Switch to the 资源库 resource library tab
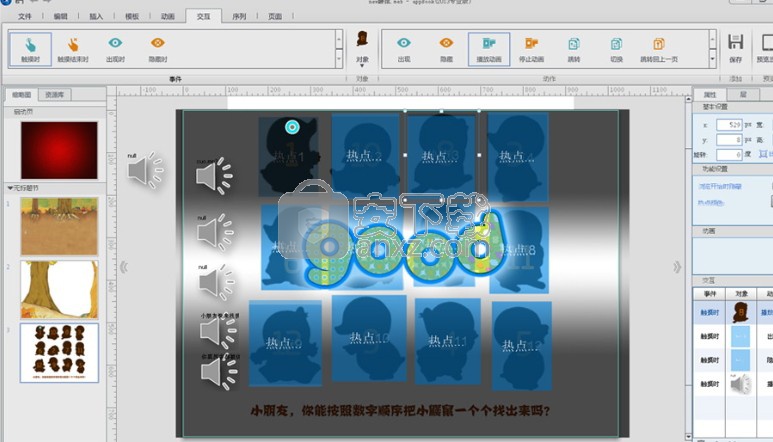Viewport: 773px width, 442px height. 54,95
